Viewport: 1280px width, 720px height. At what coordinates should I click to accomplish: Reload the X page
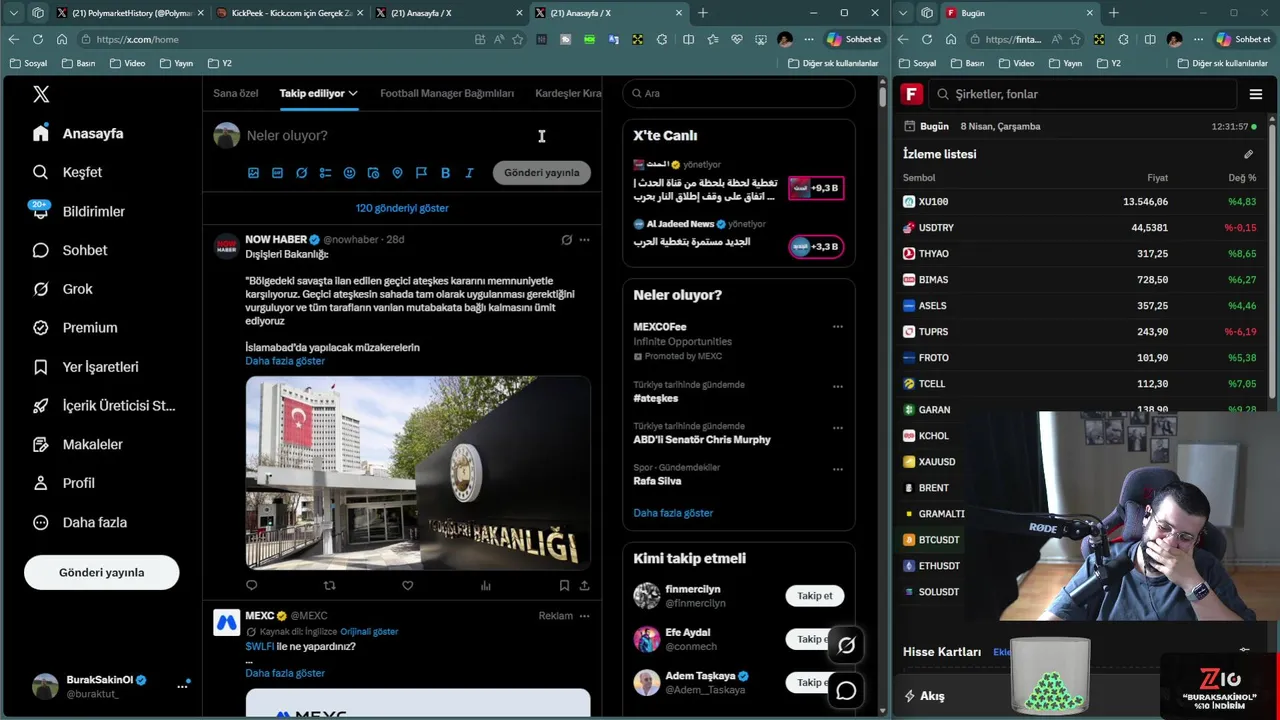click(x=38, y=39)
